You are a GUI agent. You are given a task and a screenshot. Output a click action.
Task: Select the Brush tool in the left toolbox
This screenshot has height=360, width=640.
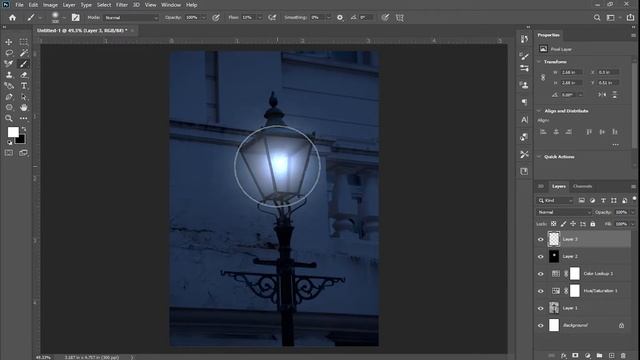pyautogui.click(x=24, y=64)
